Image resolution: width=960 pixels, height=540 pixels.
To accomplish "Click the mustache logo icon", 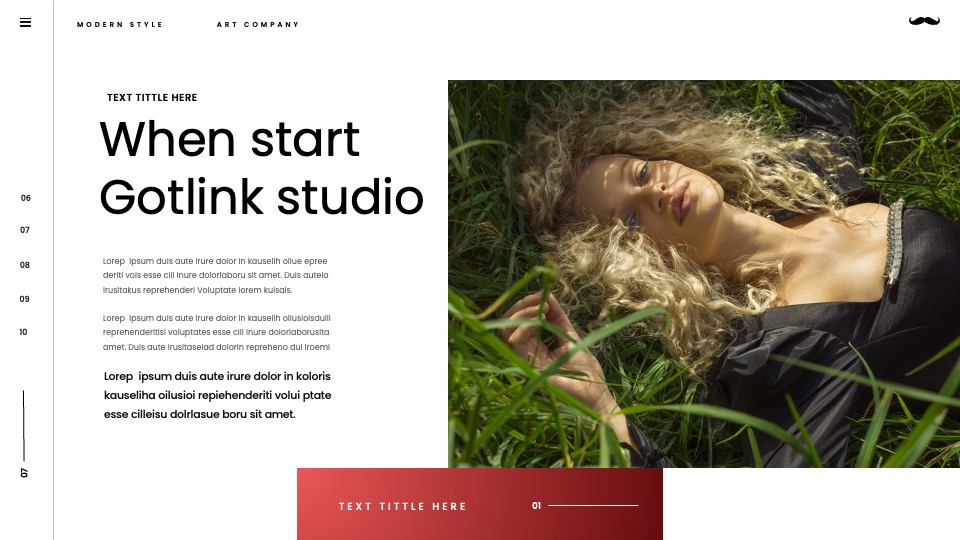I will pyautogui.click(x=924, y=21).
